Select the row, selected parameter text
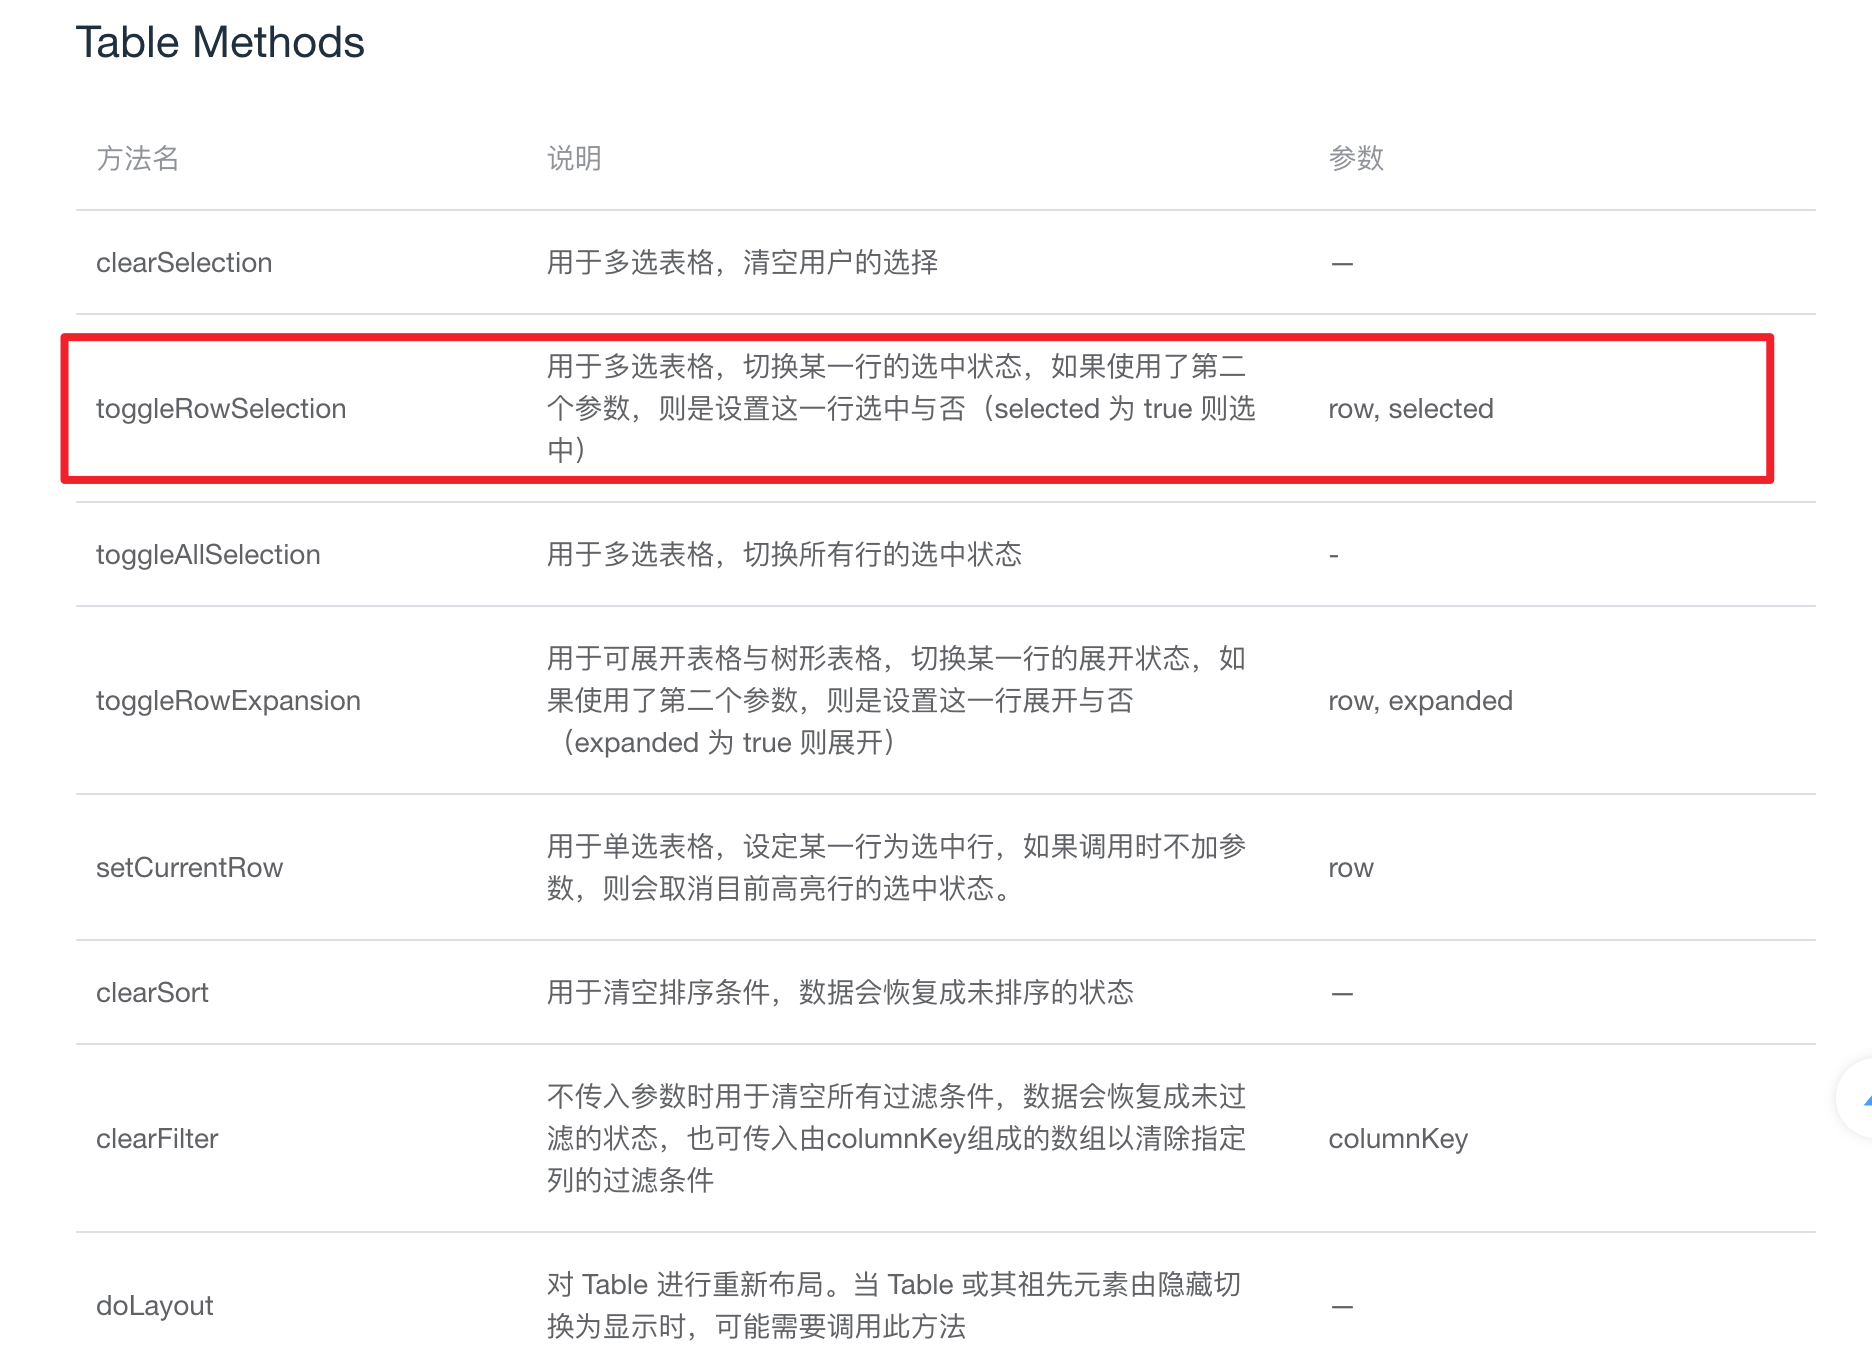The image size is (1872, 1364). [1410, 408]
